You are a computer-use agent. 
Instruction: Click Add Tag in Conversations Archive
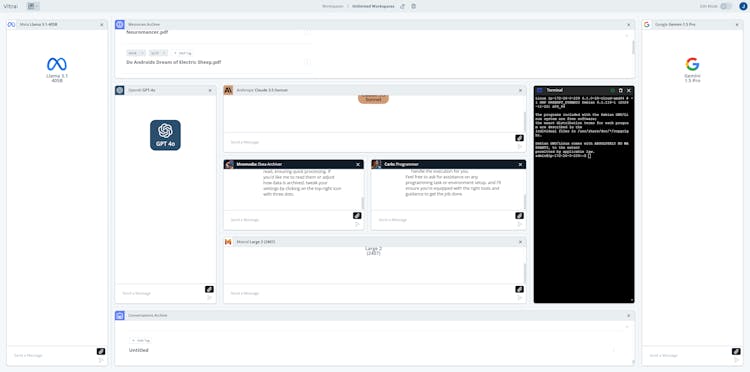point(141,340)
